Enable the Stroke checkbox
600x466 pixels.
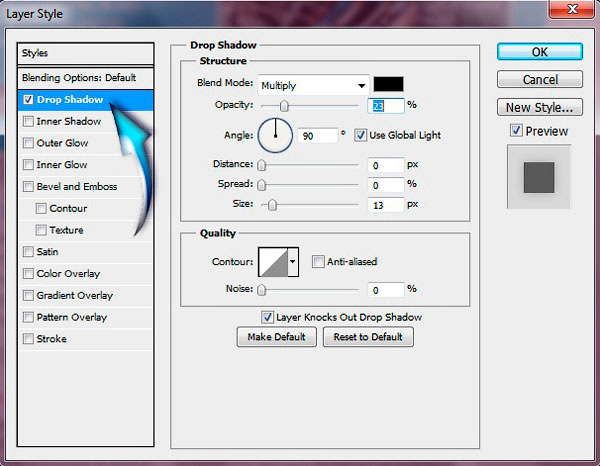click(x=28, y=339)
